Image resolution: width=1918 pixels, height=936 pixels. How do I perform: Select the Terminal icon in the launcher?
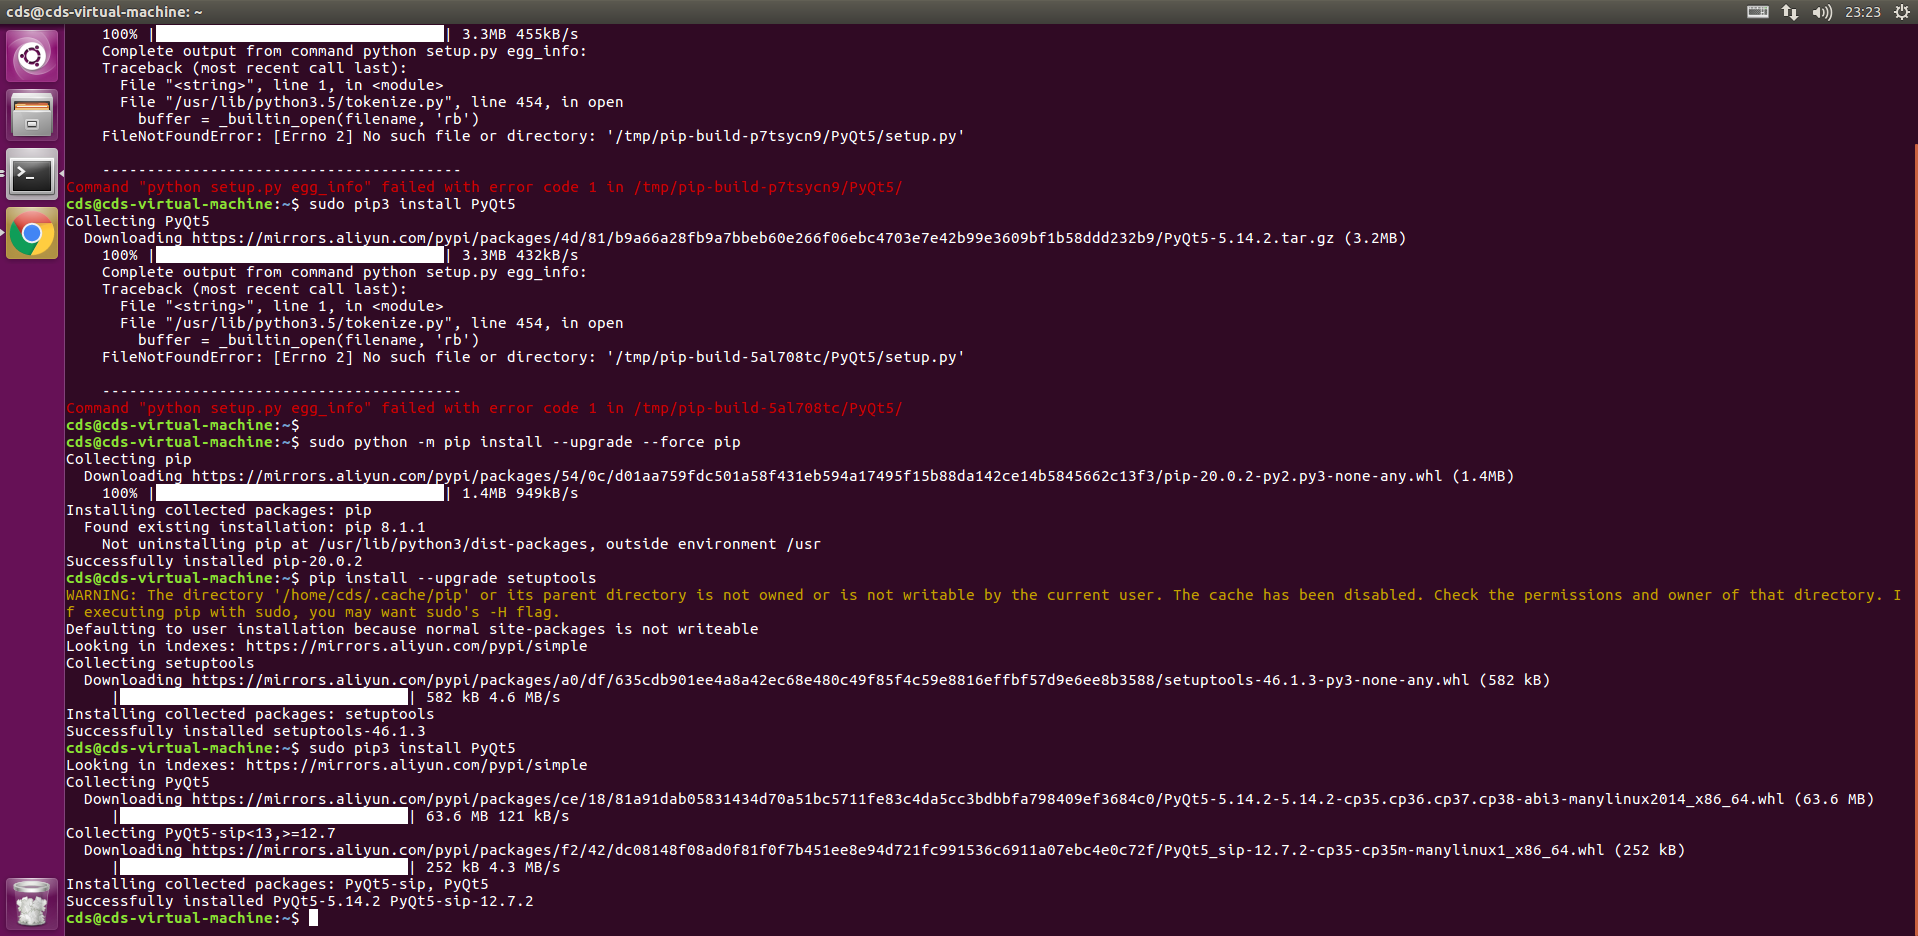pyautogui.click(x=31, y=173)
